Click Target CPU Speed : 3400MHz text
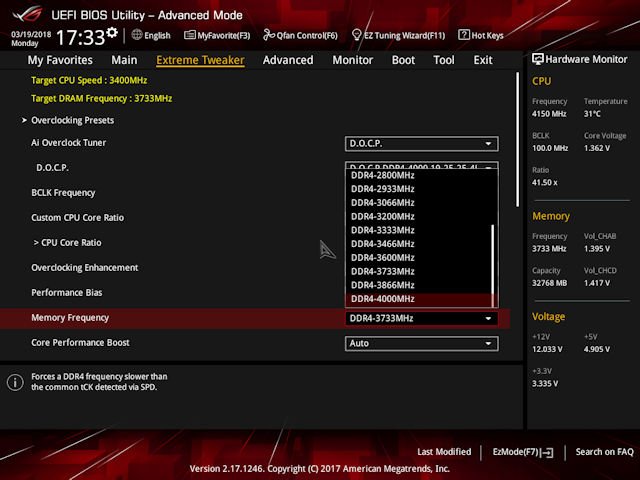640x480 pixels. [x=89, y=80]
